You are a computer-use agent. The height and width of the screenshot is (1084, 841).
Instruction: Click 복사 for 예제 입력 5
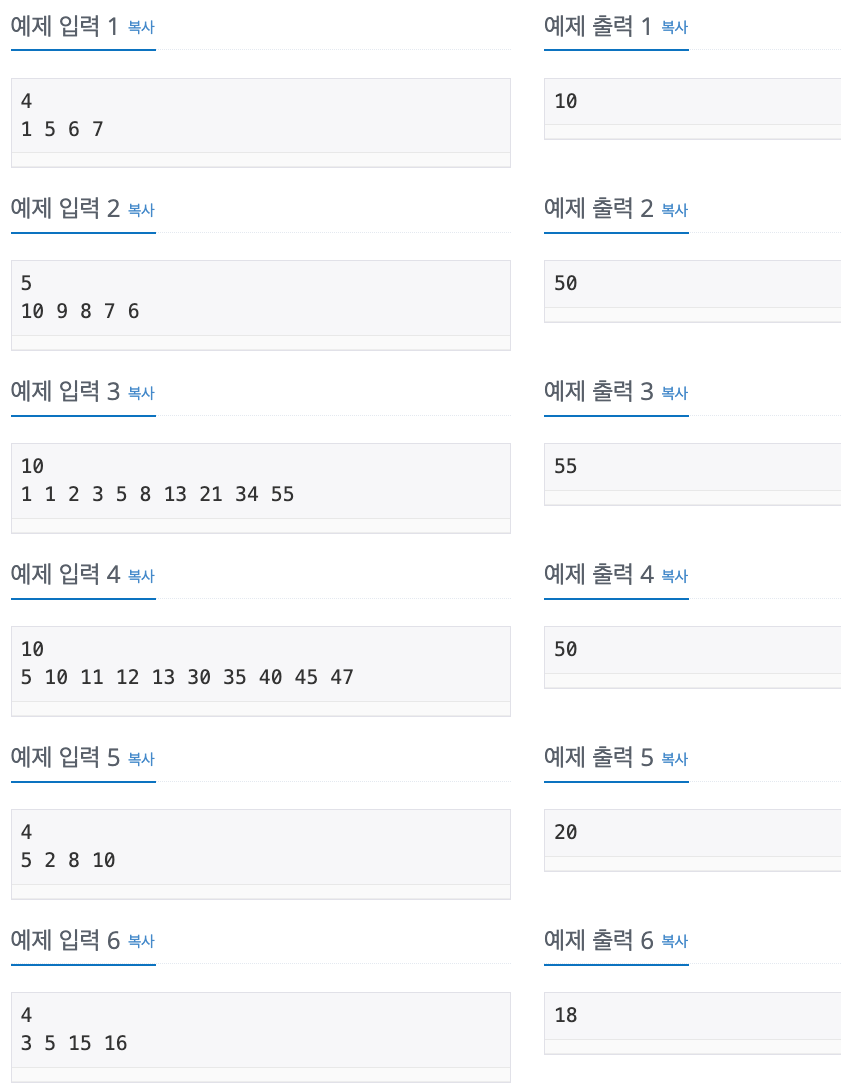[140, 759]
